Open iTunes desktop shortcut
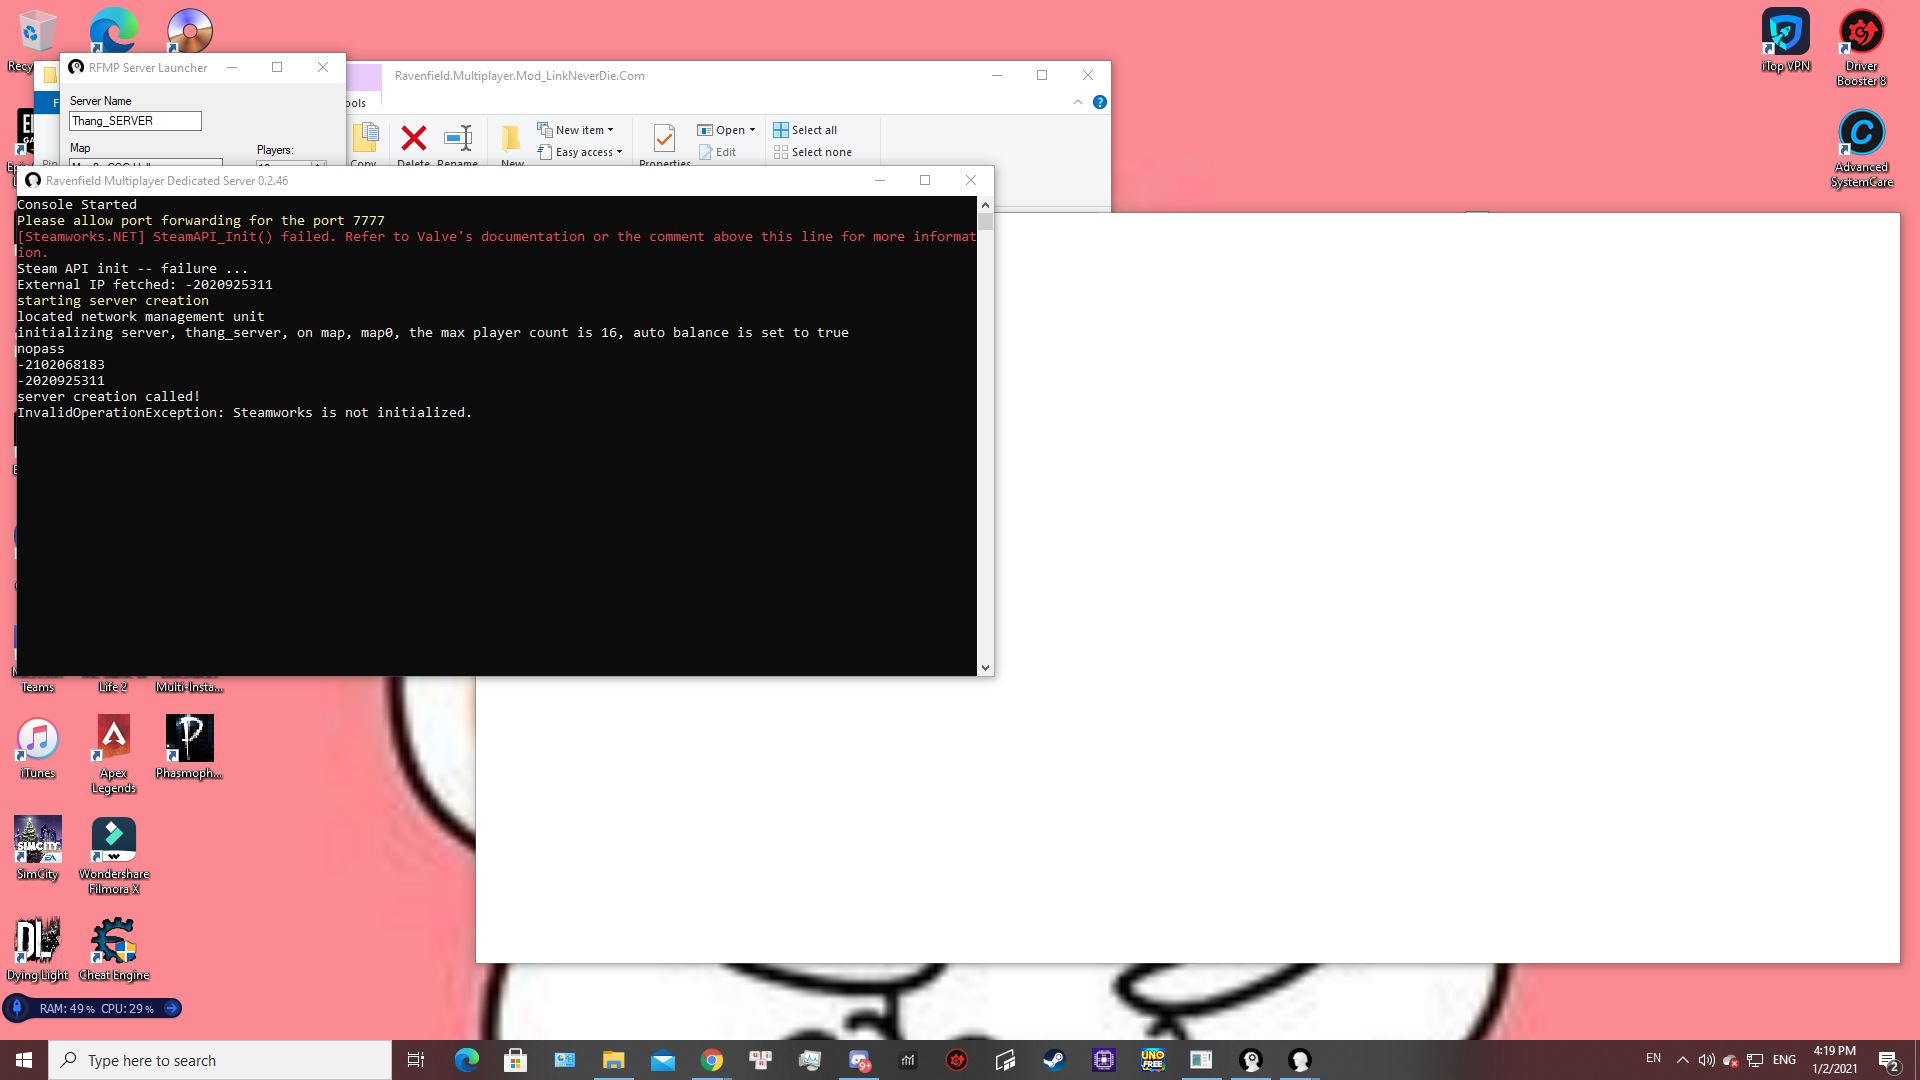 tap(37, 748)
